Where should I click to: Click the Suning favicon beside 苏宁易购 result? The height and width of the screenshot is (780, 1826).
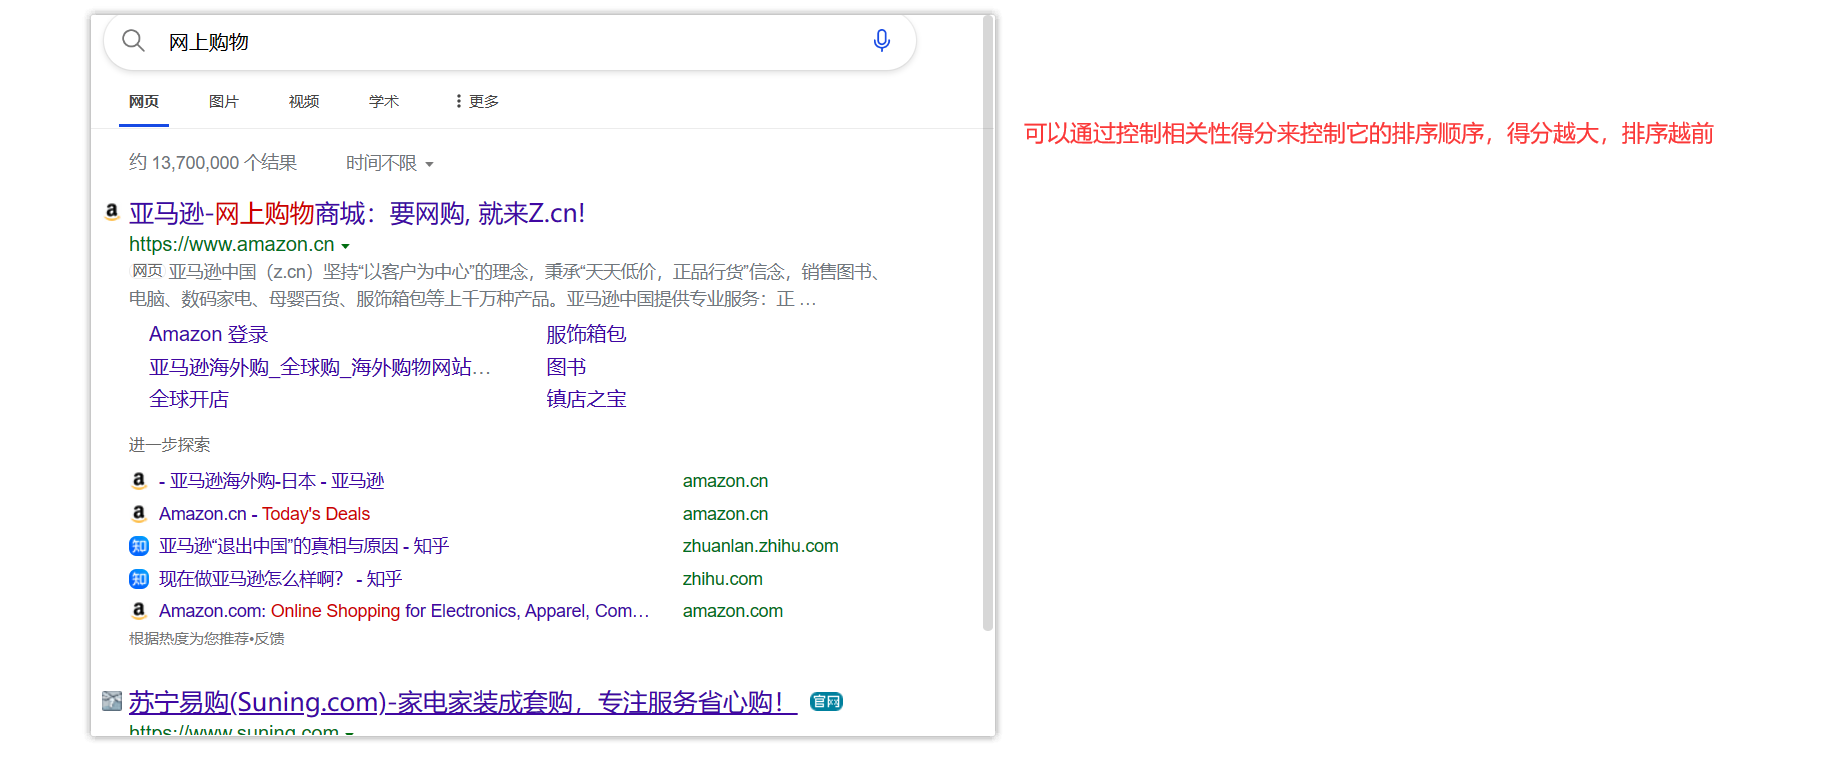click(112, 701)
